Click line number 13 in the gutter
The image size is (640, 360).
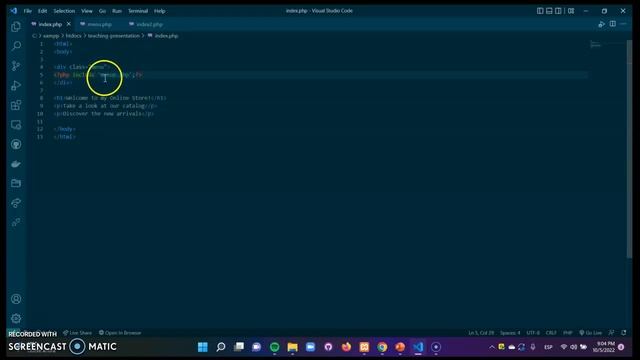point(40,137)
